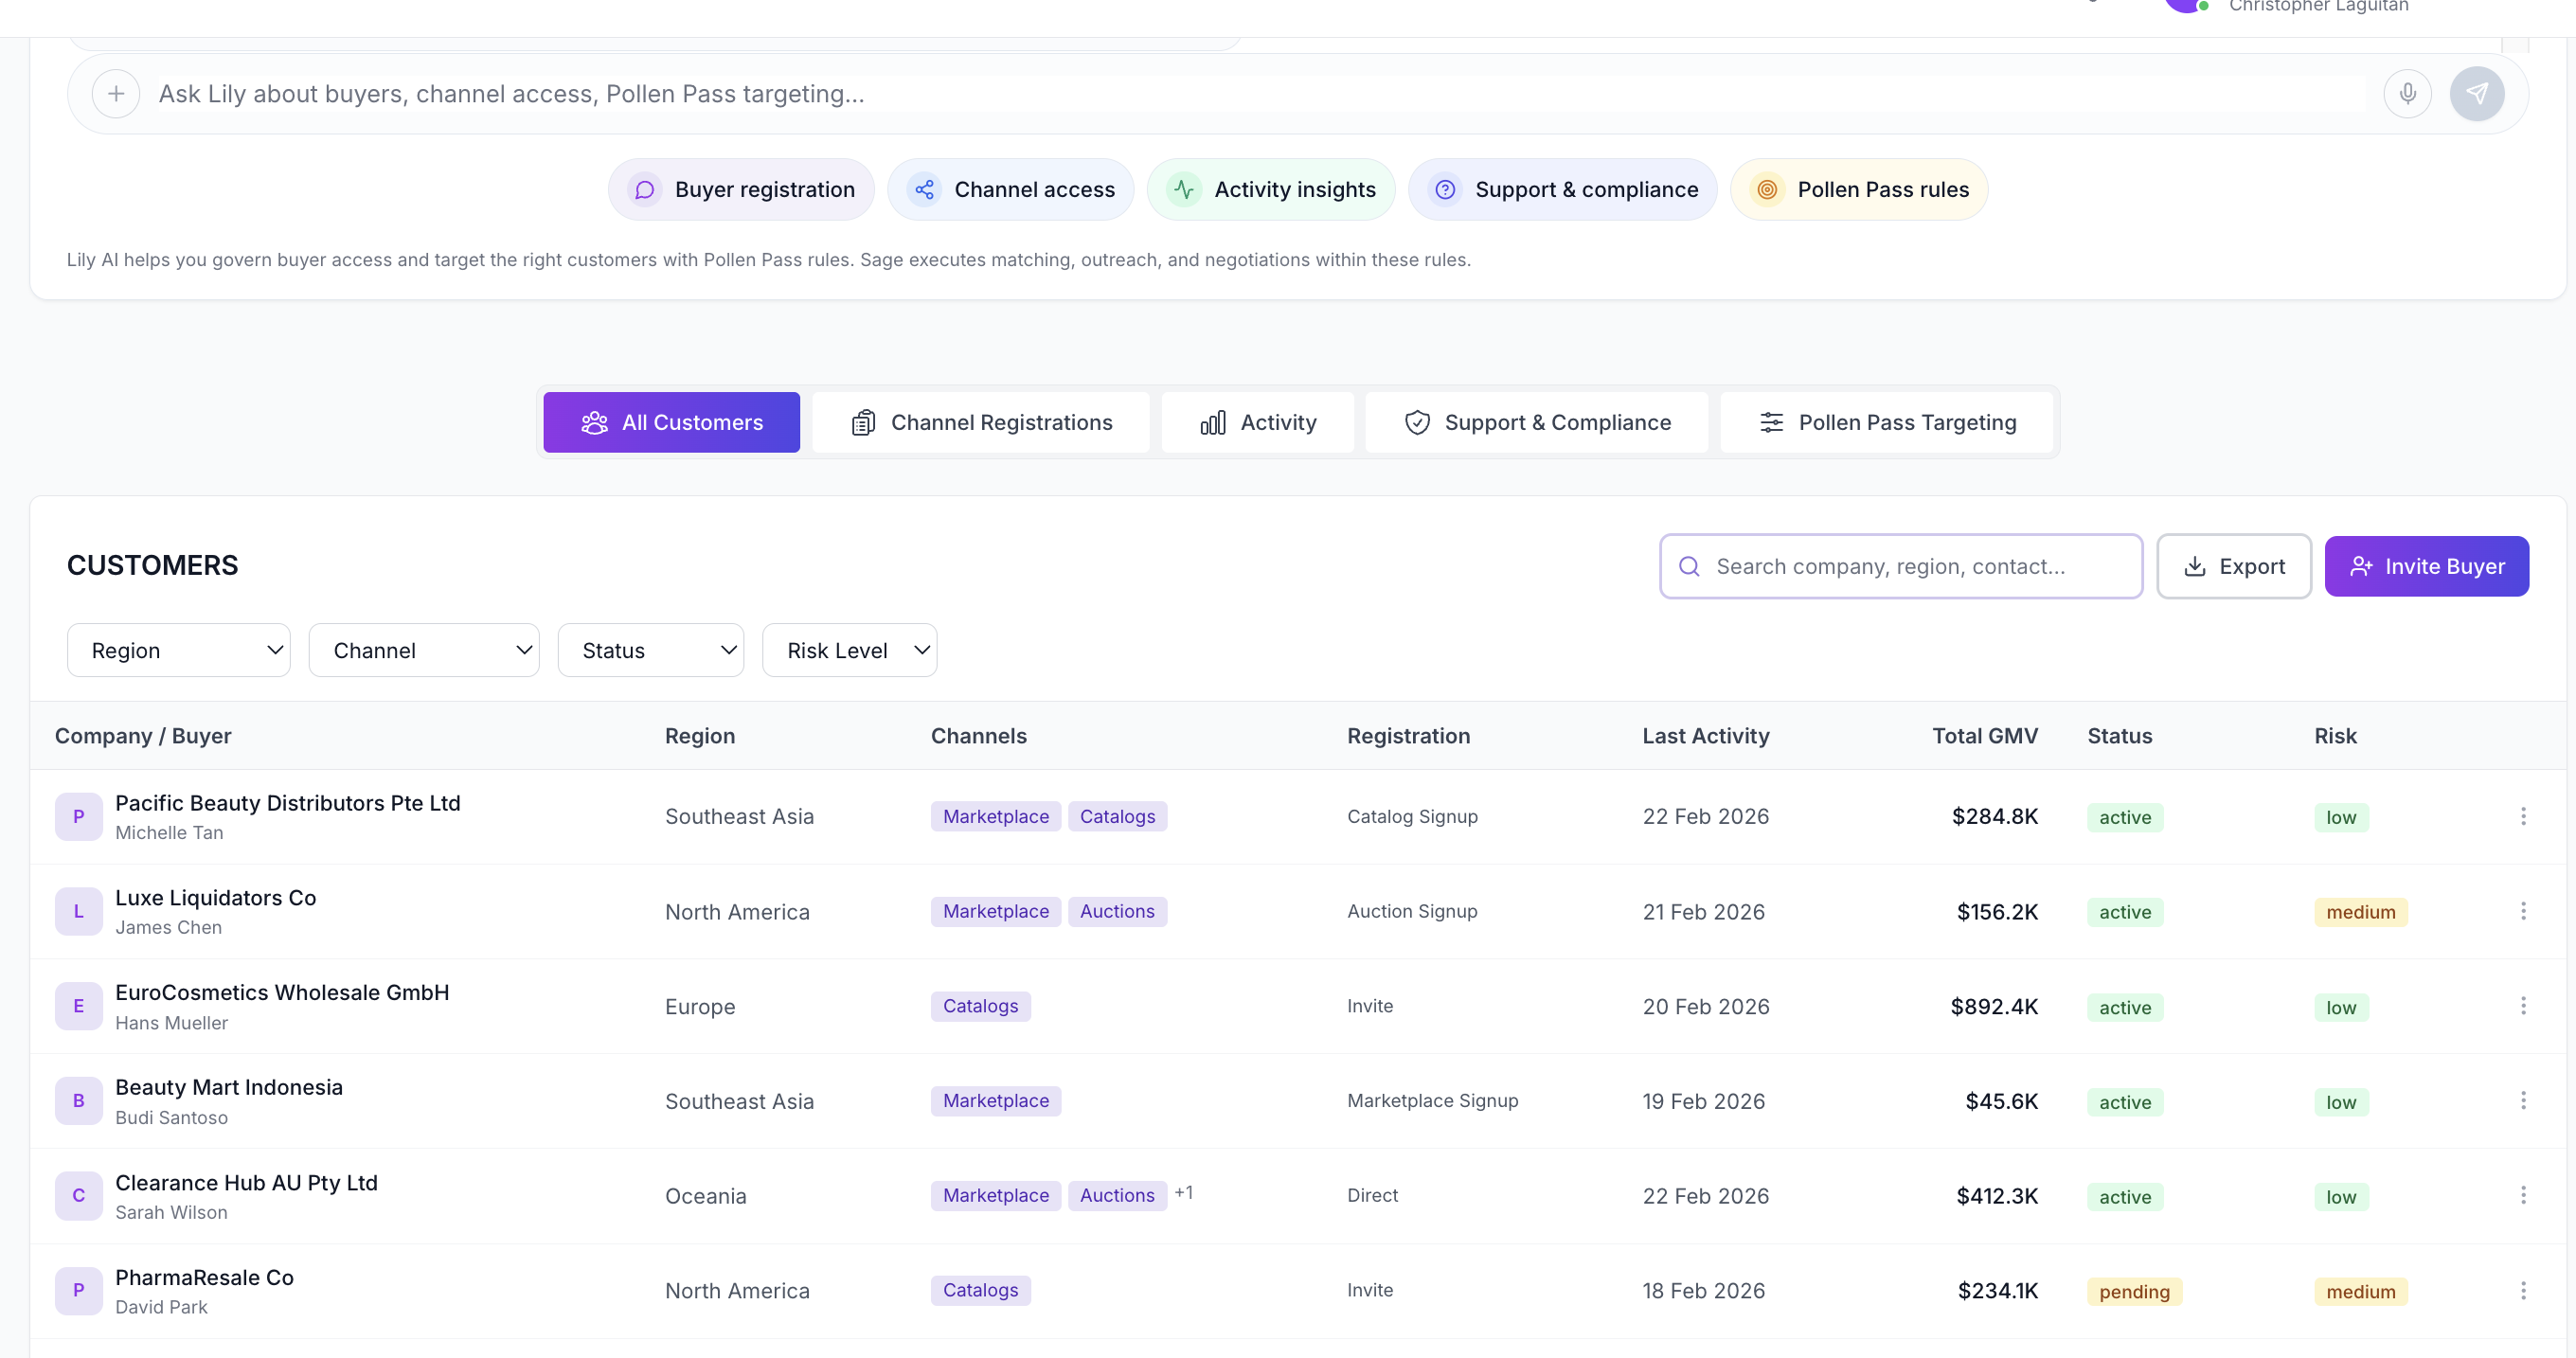Click the P avatar for Pacific Beauty Distributors
The image size is (2576, 1358).
(79, 816)
